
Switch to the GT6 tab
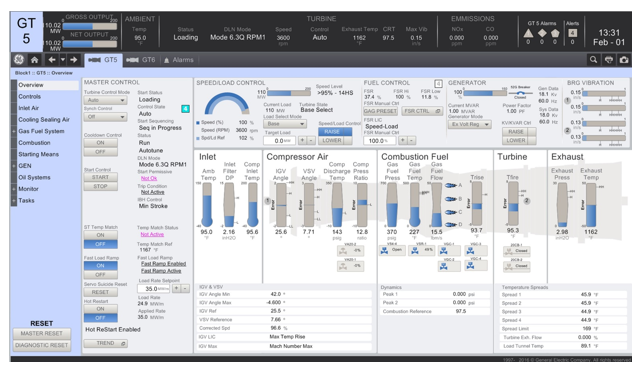pyautogui.click(x=141, y=60)
